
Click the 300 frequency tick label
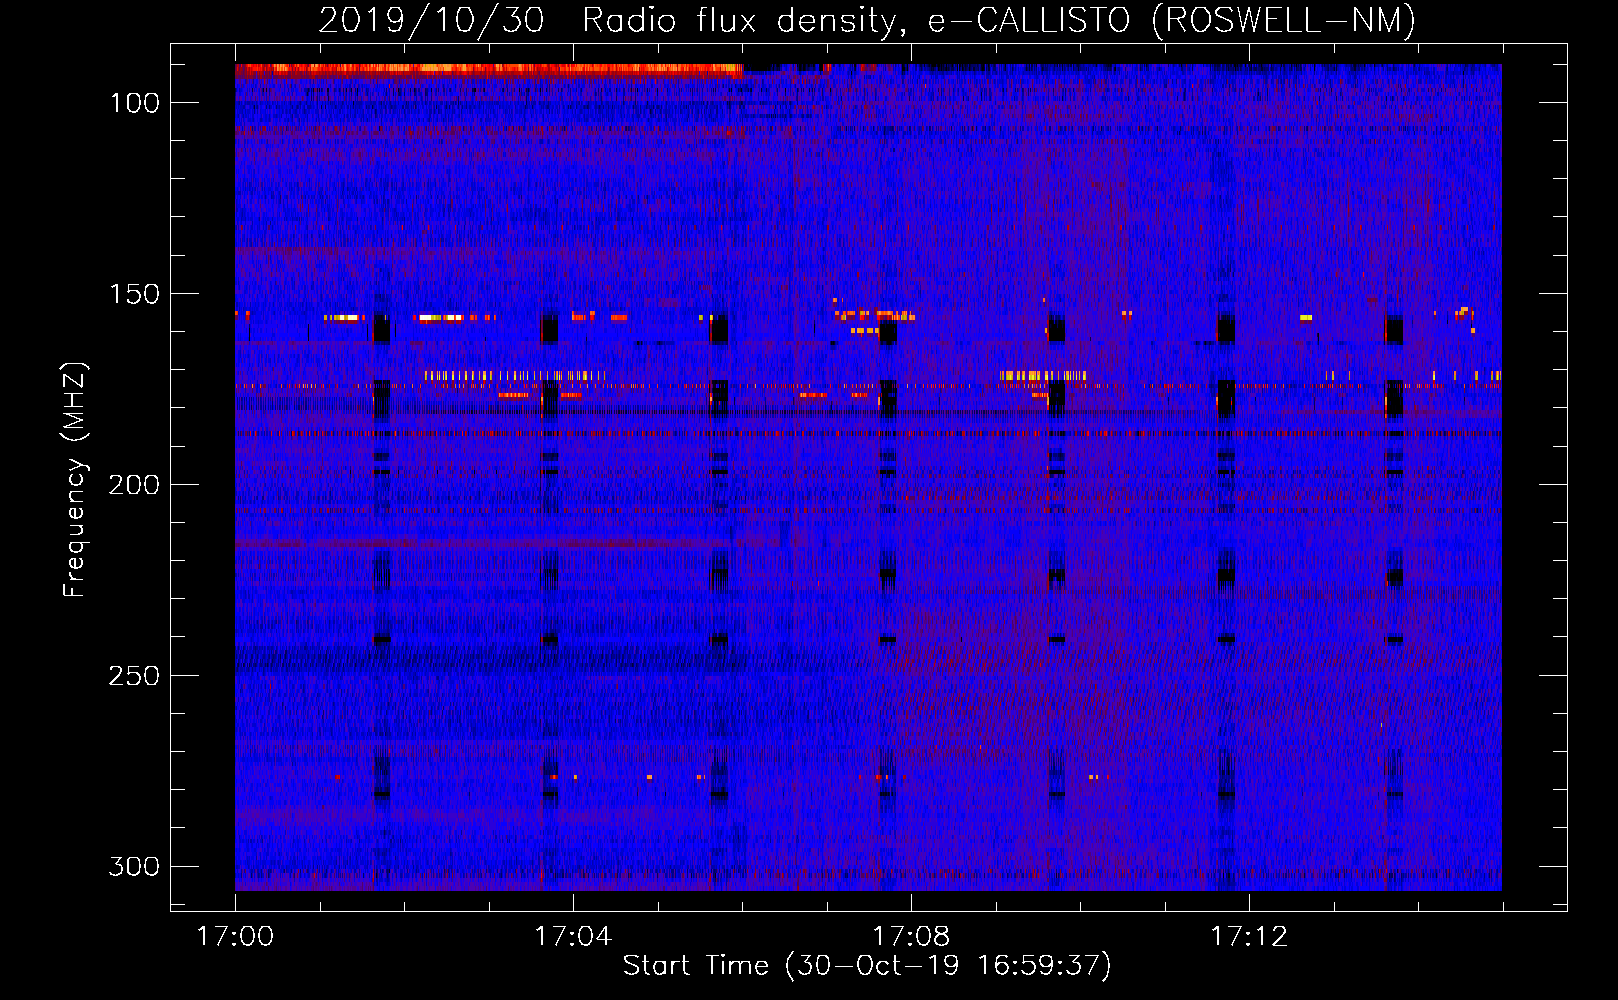(x=134, y=866)
